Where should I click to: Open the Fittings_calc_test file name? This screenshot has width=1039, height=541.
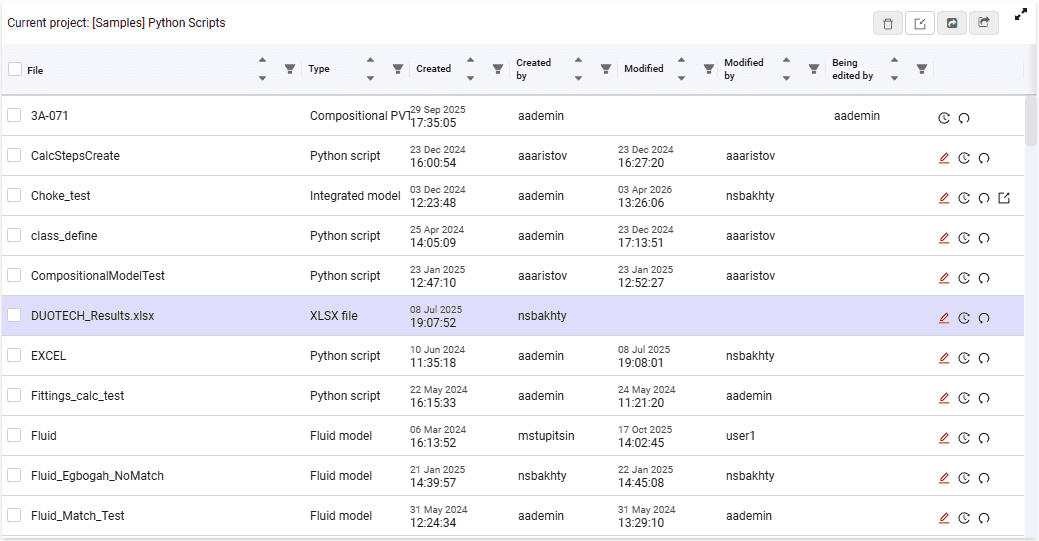click(78, 396)
